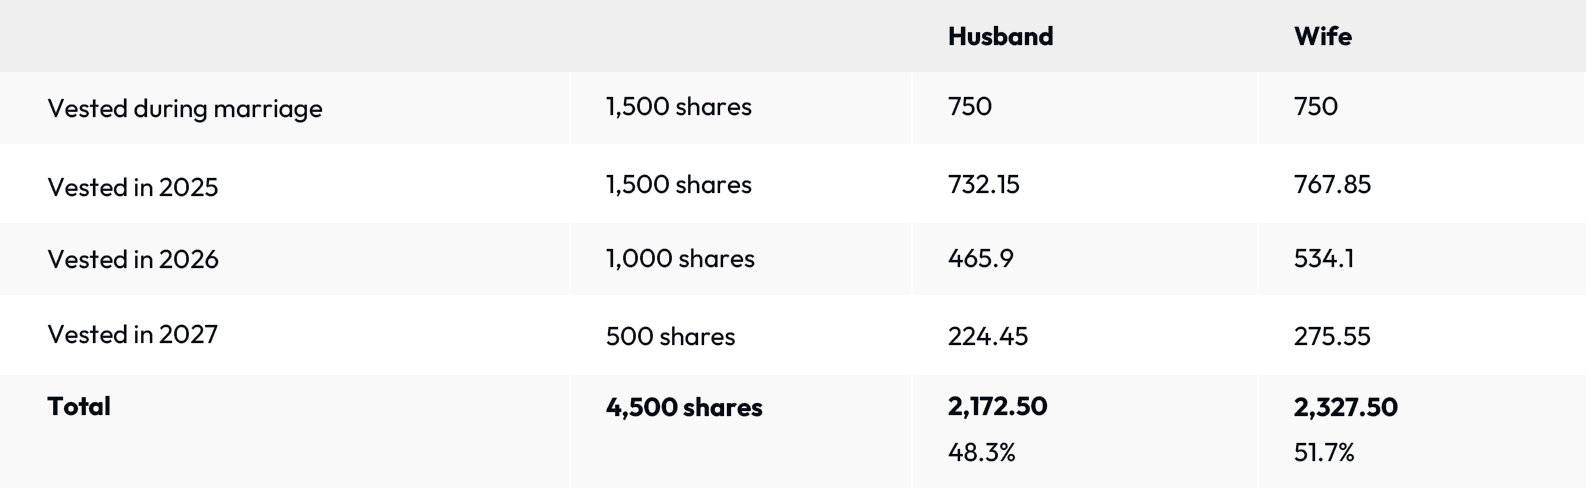Click Husband's 465.9 value
Image resolution: width=1586 pixels, height=489 pixels.
[x=980, y=259]
